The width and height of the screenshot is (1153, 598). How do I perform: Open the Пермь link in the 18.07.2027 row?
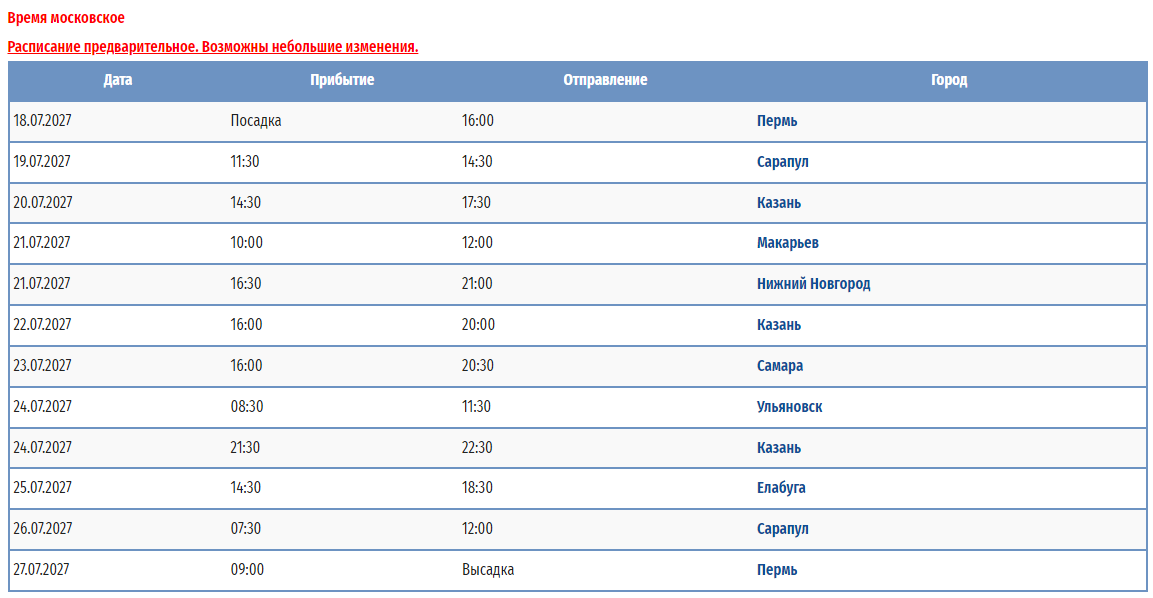(x=777, y=121)
